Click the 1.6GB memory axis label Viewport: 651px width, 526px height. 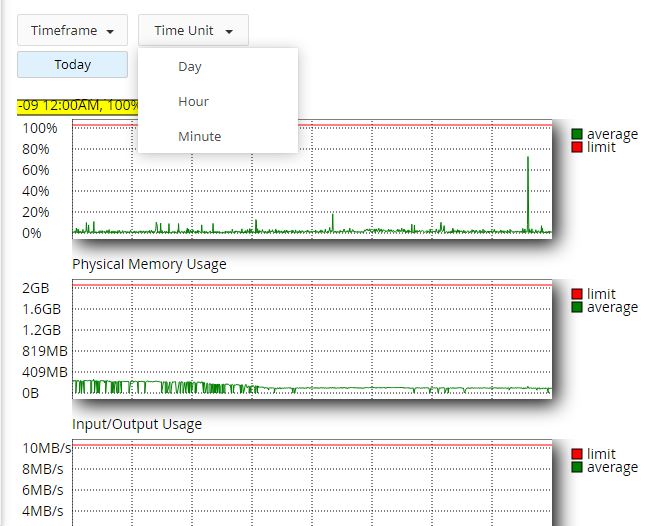(42, 309)
